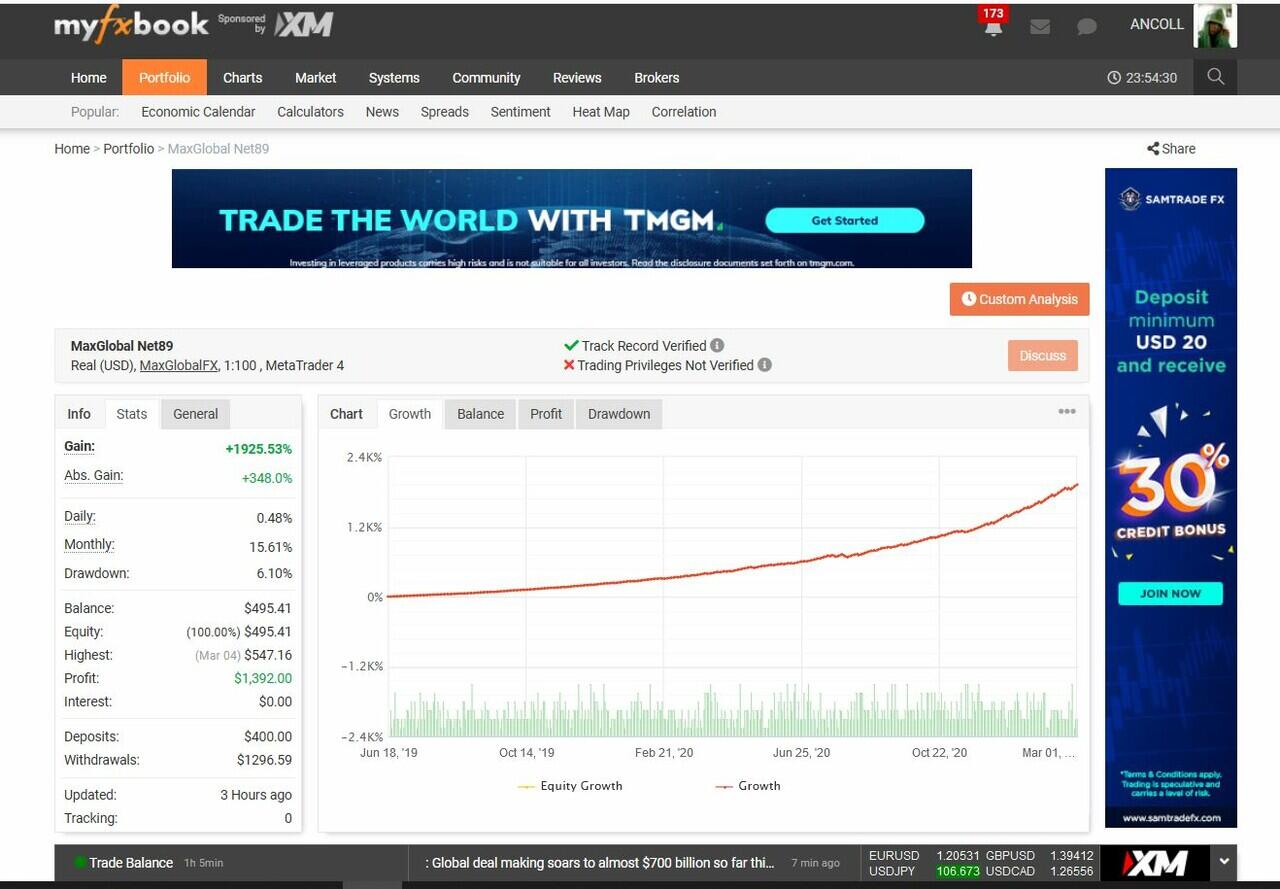Viewport: 1280px width, 889px height.
Task: Click the underlined Gain: label
Action: (x=80, y=446)
